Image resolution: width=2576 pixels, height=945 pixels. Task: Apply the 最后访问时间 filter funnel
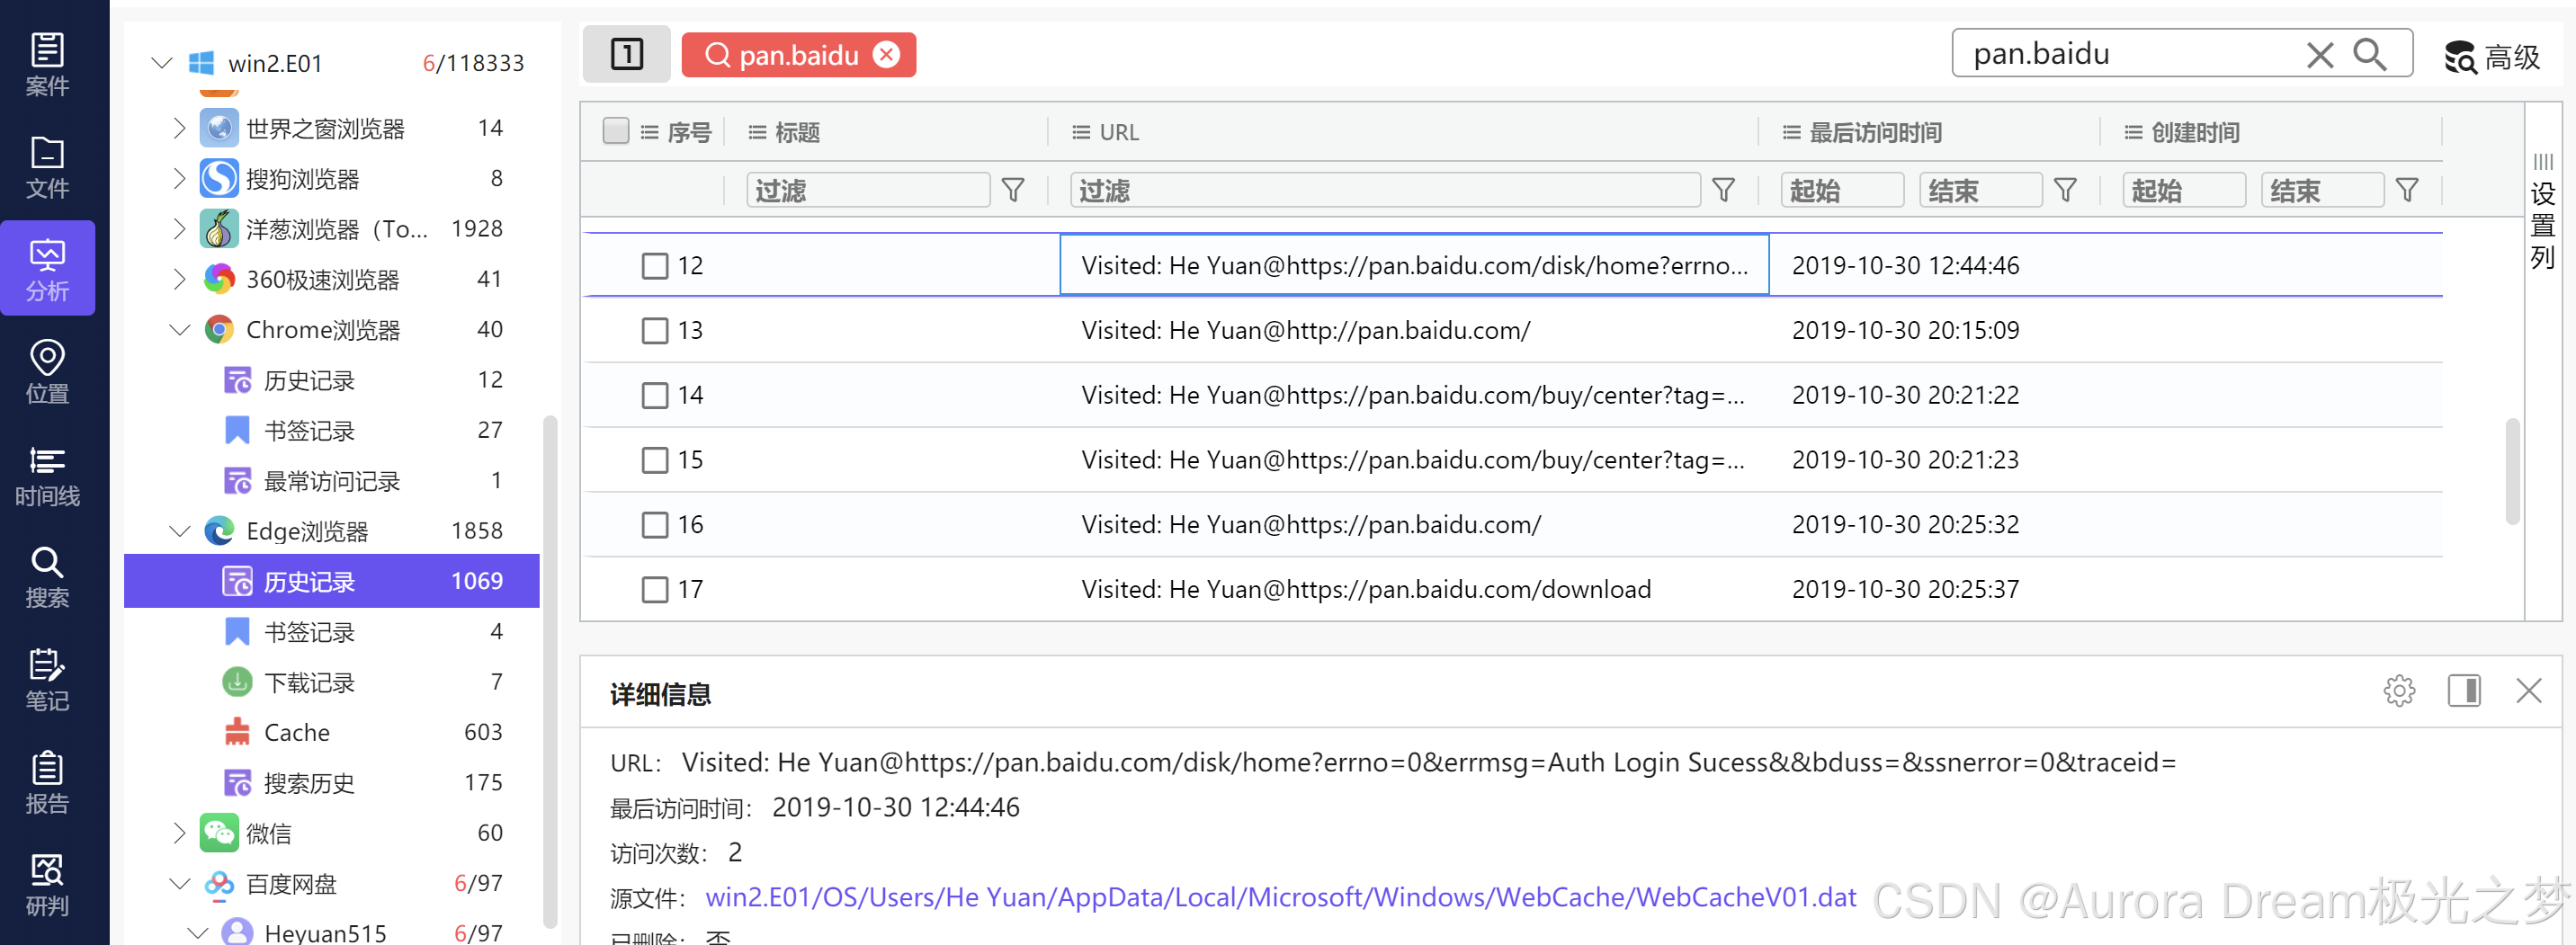(2066, 190)
